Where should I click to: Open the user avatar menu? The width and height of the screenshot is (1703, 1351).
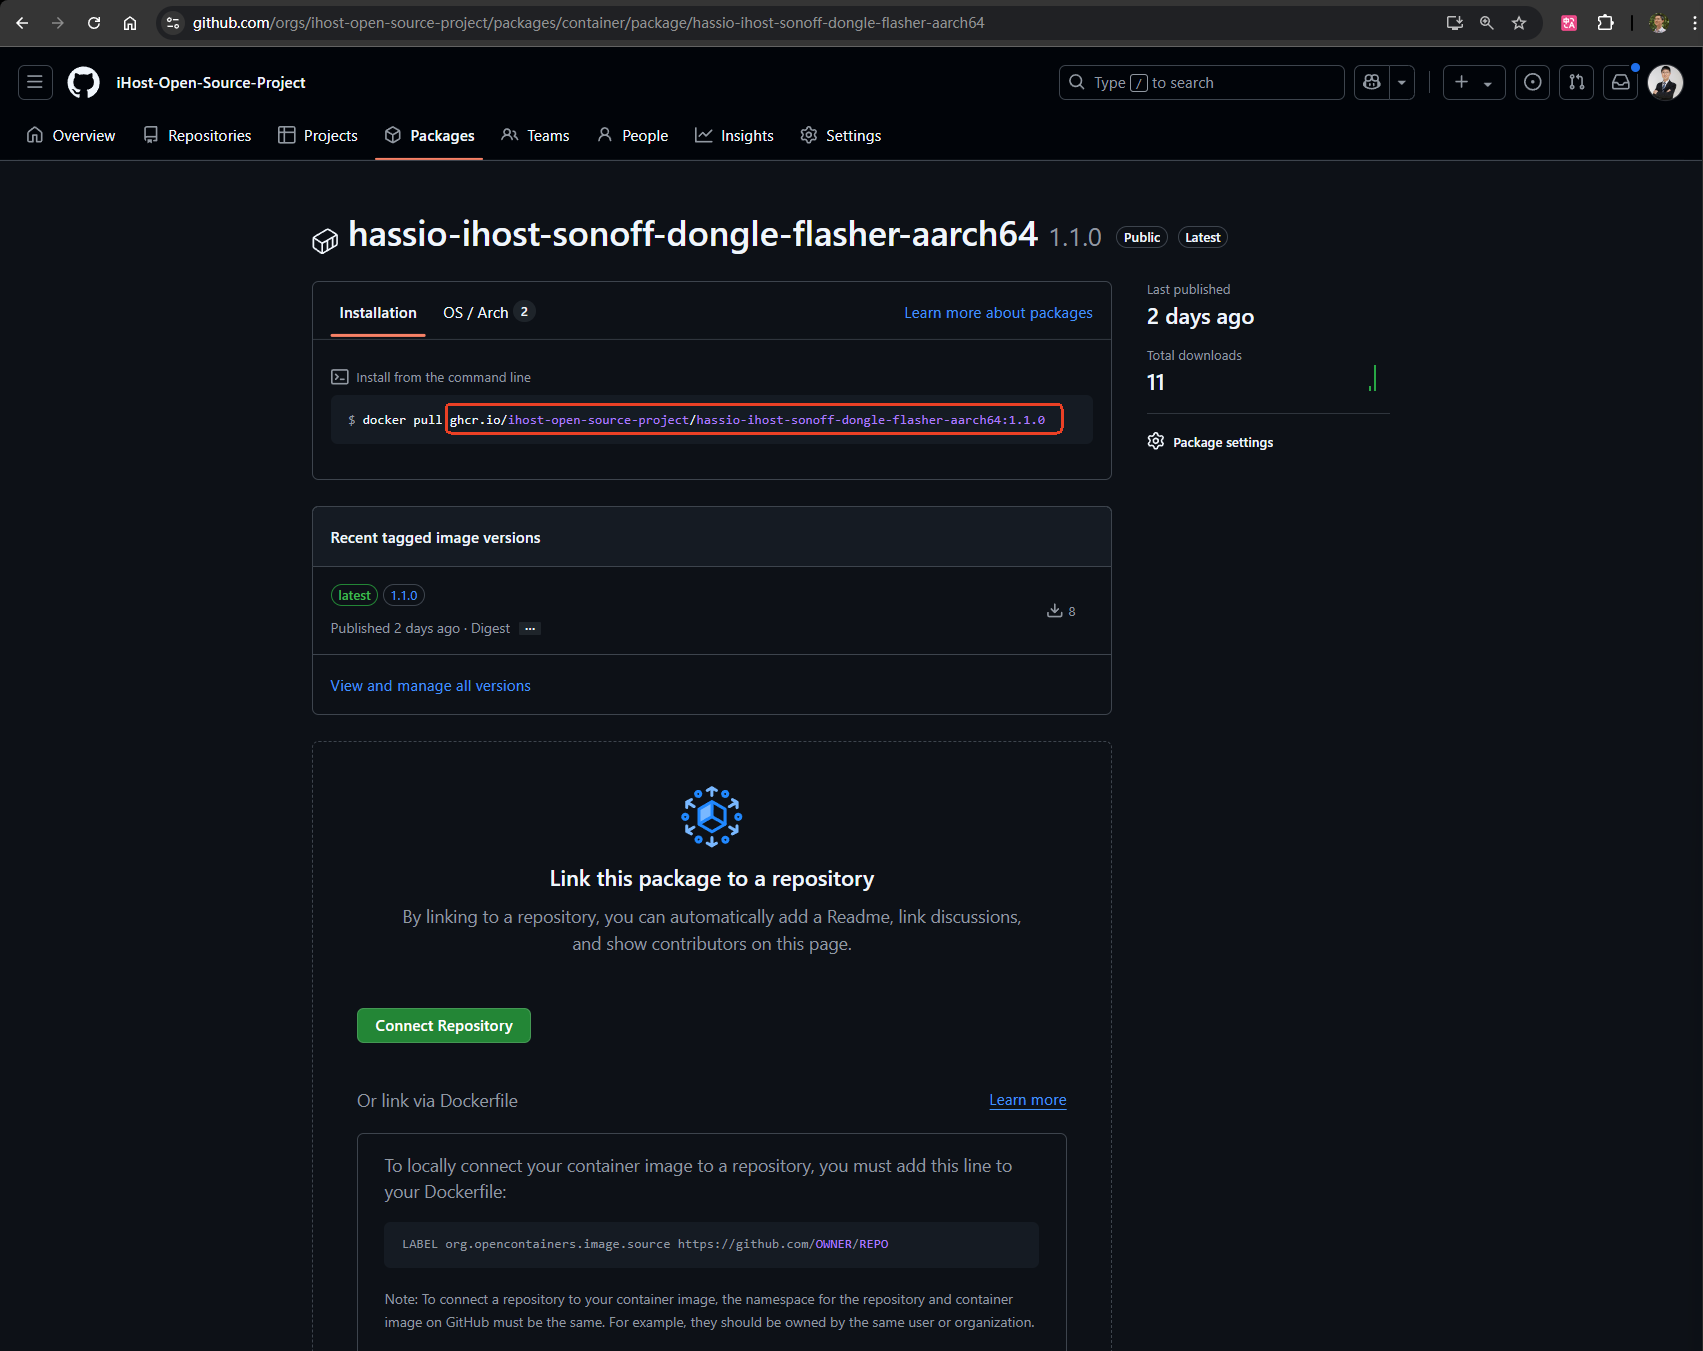[1665, 82]
